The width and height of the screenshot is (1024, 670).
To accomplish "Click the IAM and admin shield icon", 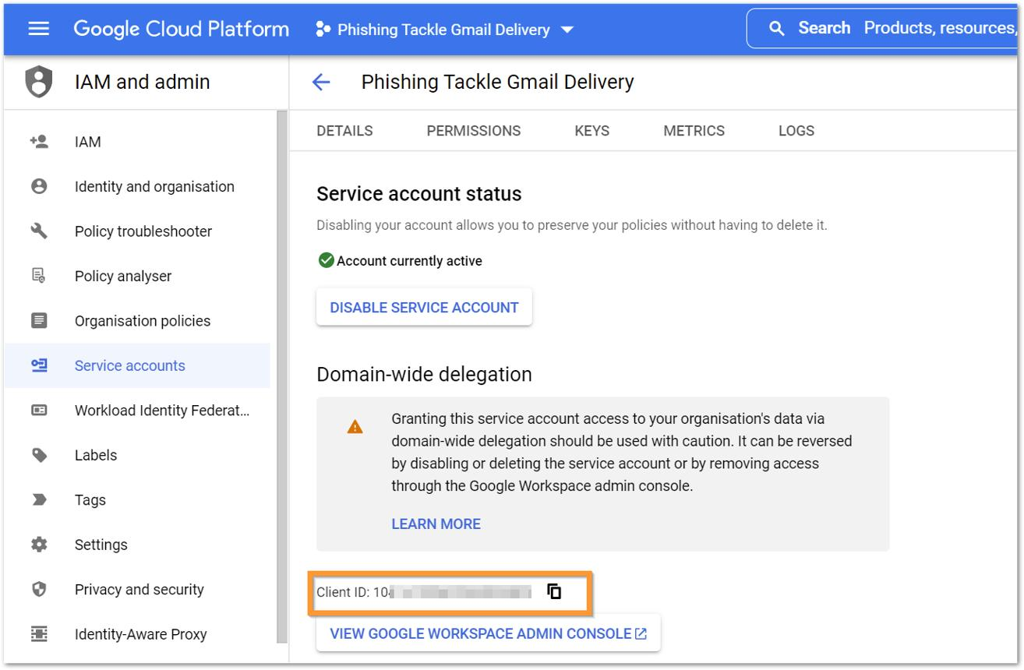I will [39, 82].
